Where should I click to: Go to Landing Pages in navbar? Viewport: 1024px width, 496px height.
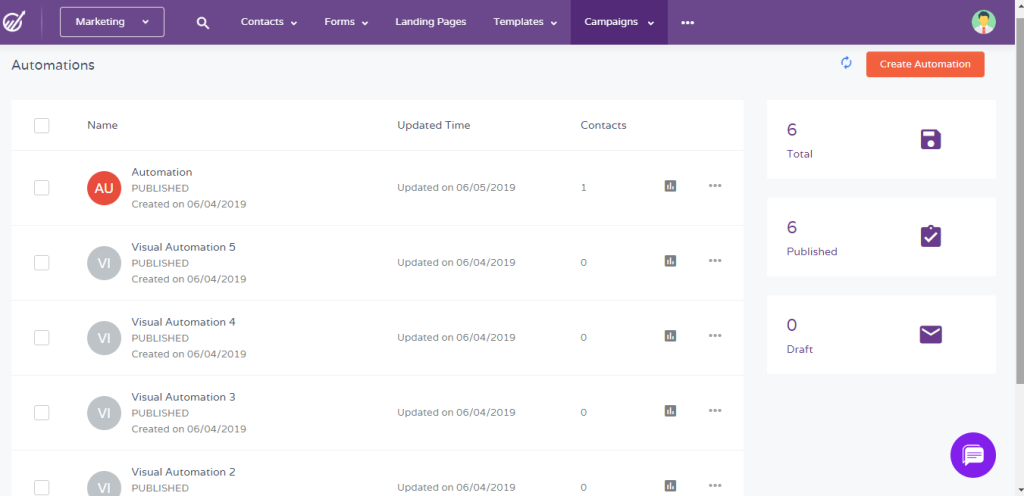(430, 22)
